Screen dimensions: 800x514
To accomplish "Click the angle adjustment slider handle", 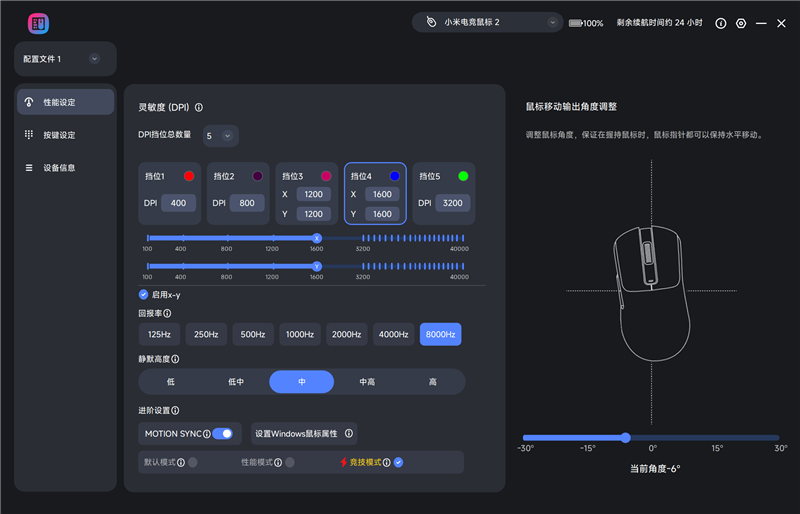I will coord(626,437).
